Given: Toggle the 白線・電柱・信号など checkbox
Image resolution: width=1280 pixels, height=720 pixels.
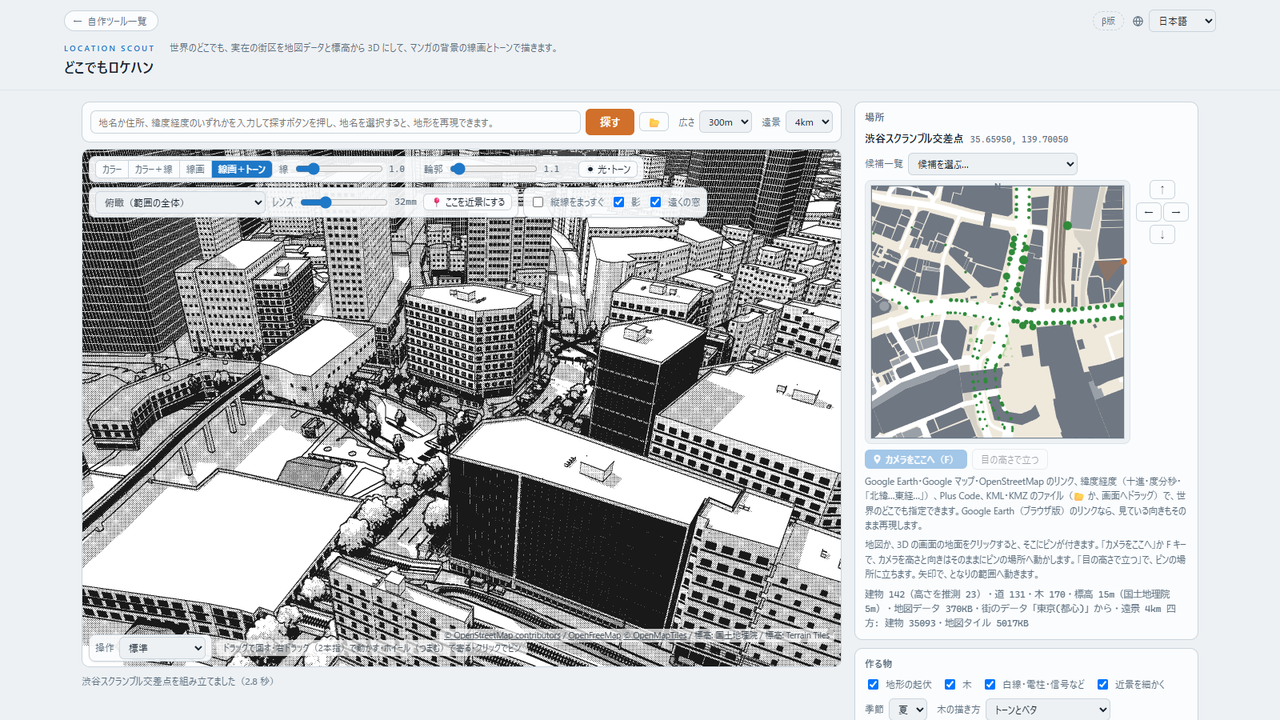Looking at the screenshot, I should 990,684.
